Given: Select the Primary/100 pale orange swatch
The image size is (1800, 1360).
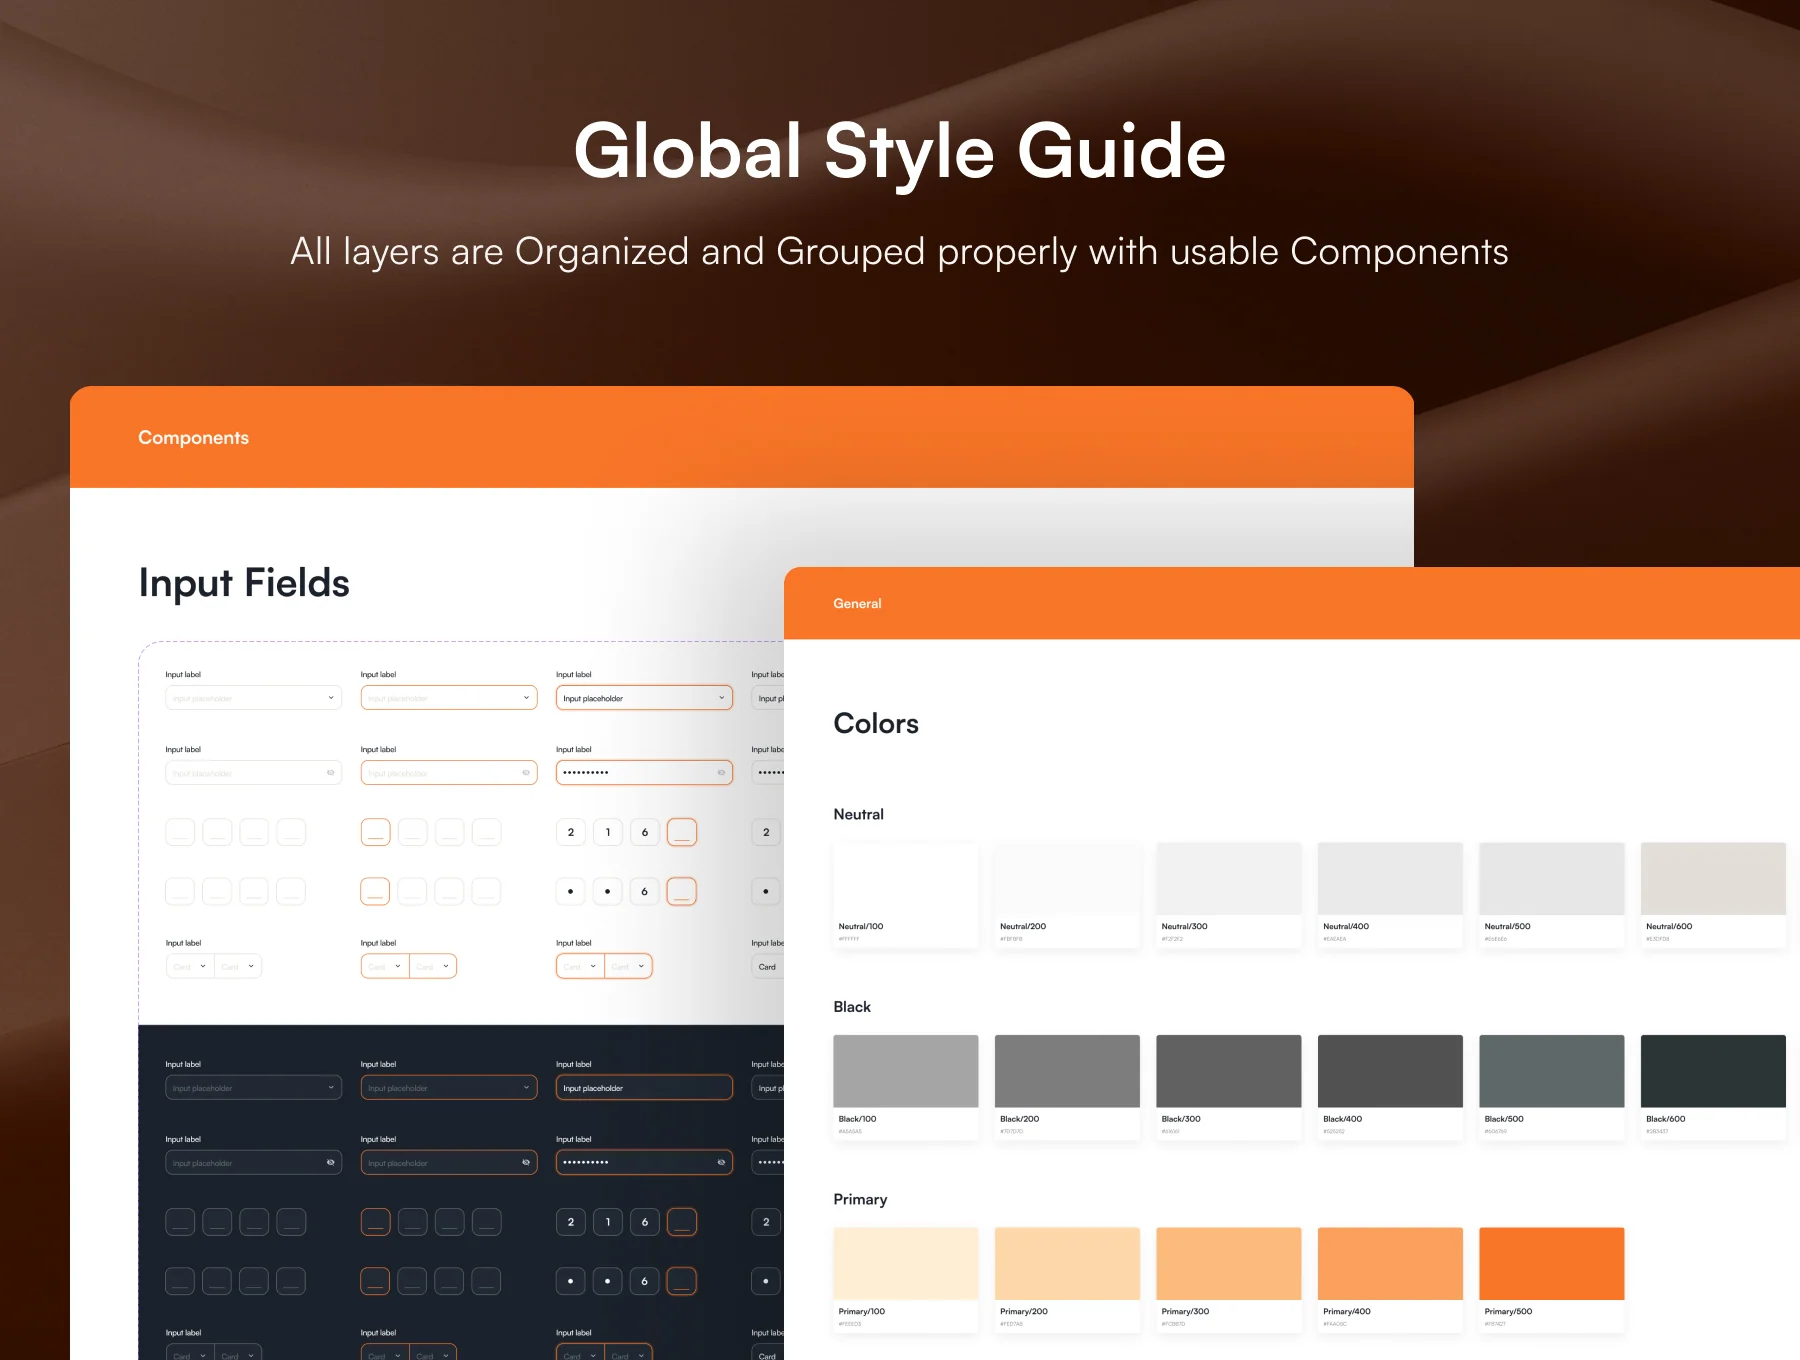Looking at the screenshot, I should pos(905,1280).
